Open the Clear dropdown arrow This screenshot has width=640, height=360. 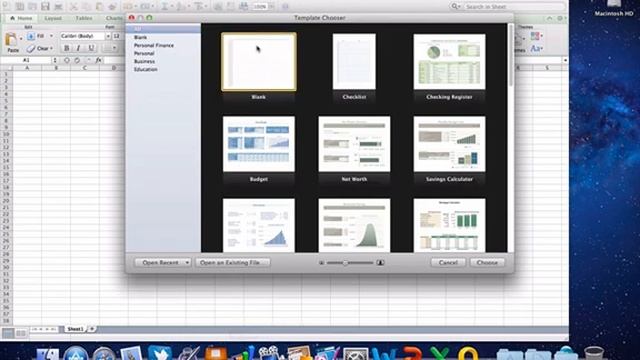coord(51,48)
